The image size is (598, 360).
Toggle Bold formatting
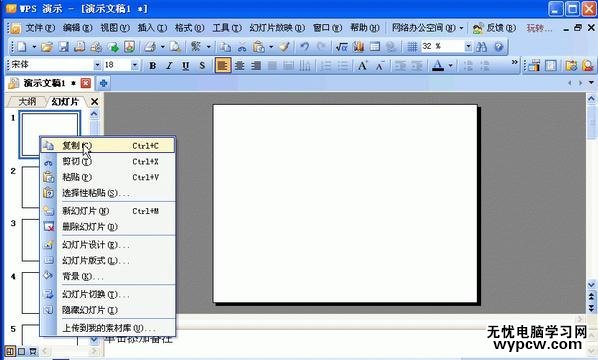click(153, 66)
